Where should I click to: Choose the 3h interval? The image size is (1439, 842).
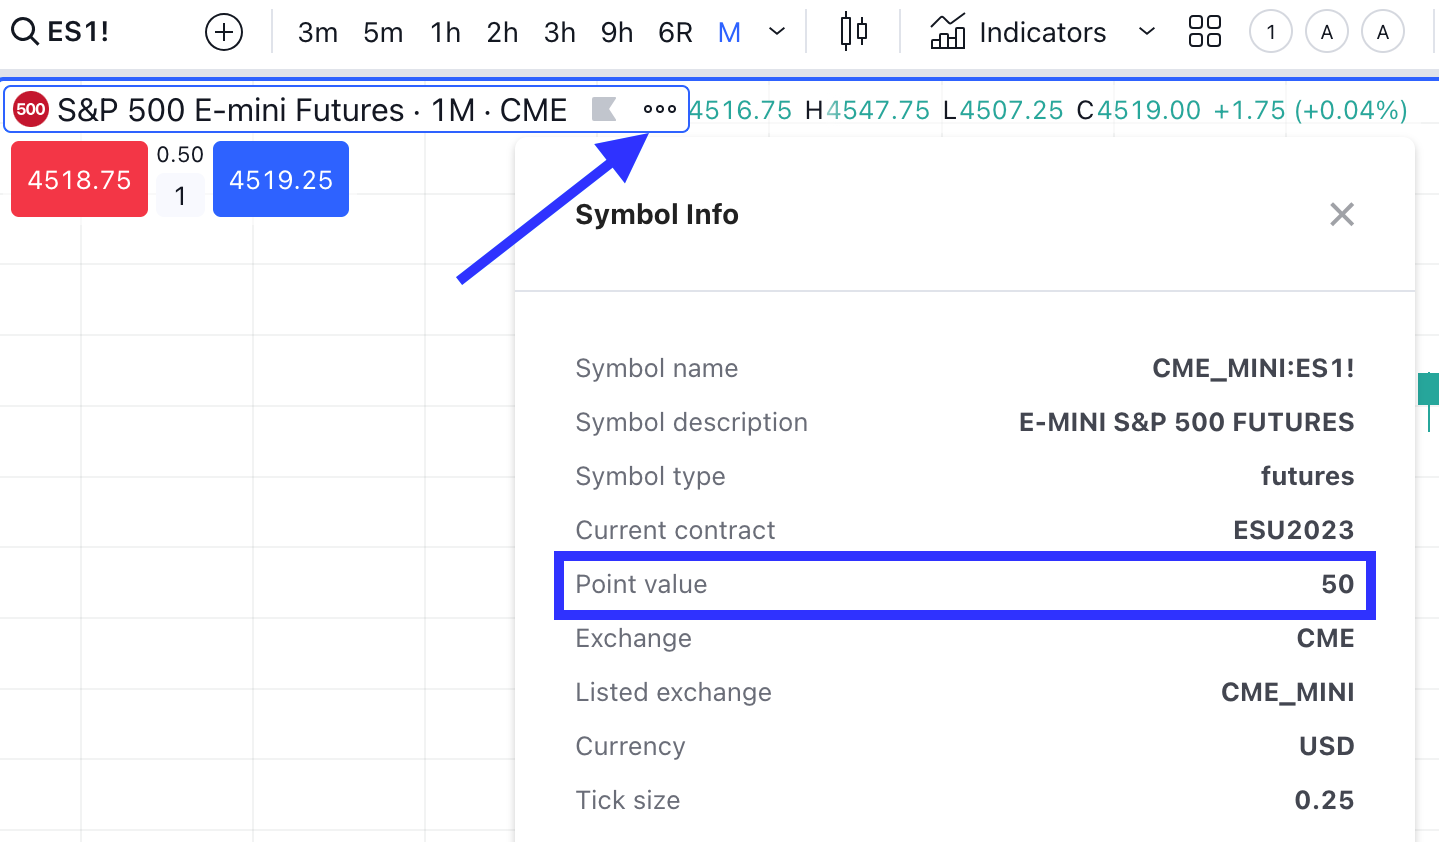pos(559,33)
